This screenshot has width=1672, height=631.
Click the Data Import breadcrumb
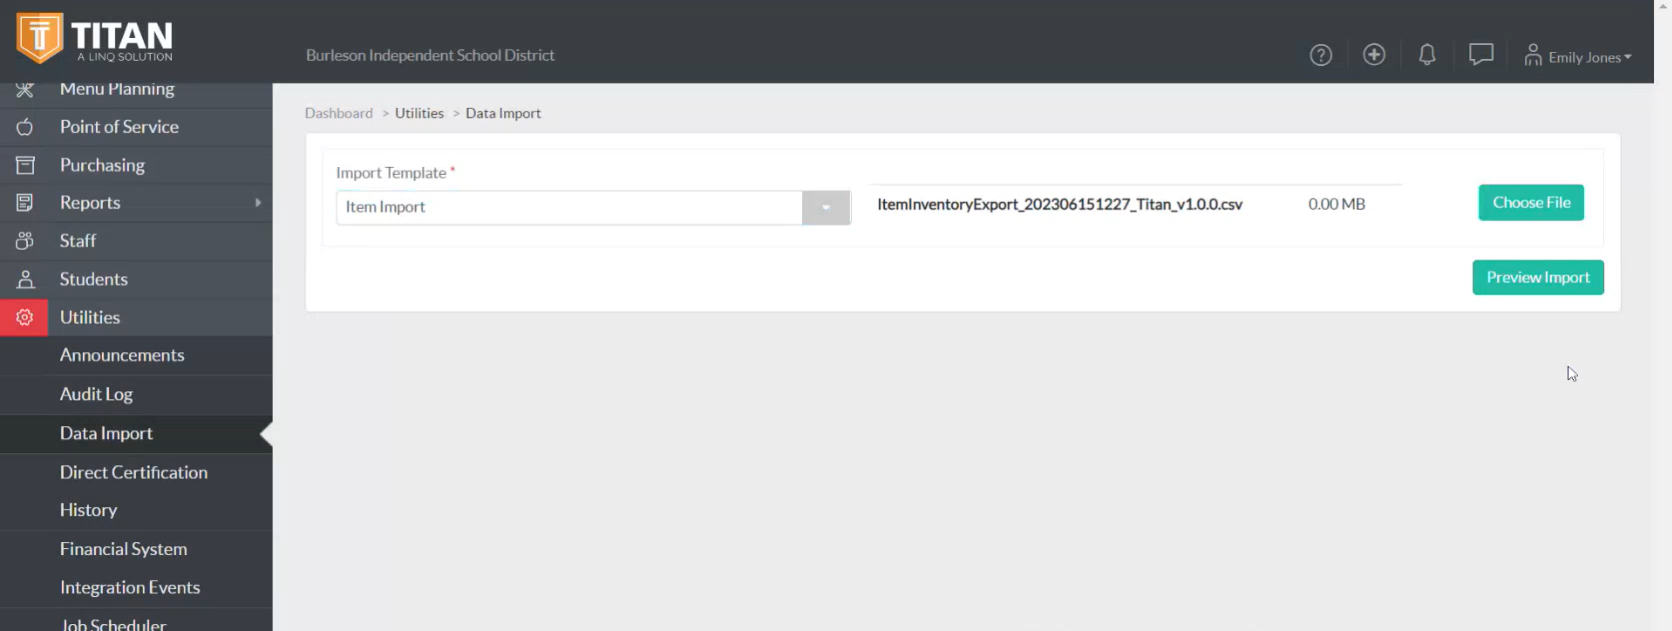pos(503,113)
